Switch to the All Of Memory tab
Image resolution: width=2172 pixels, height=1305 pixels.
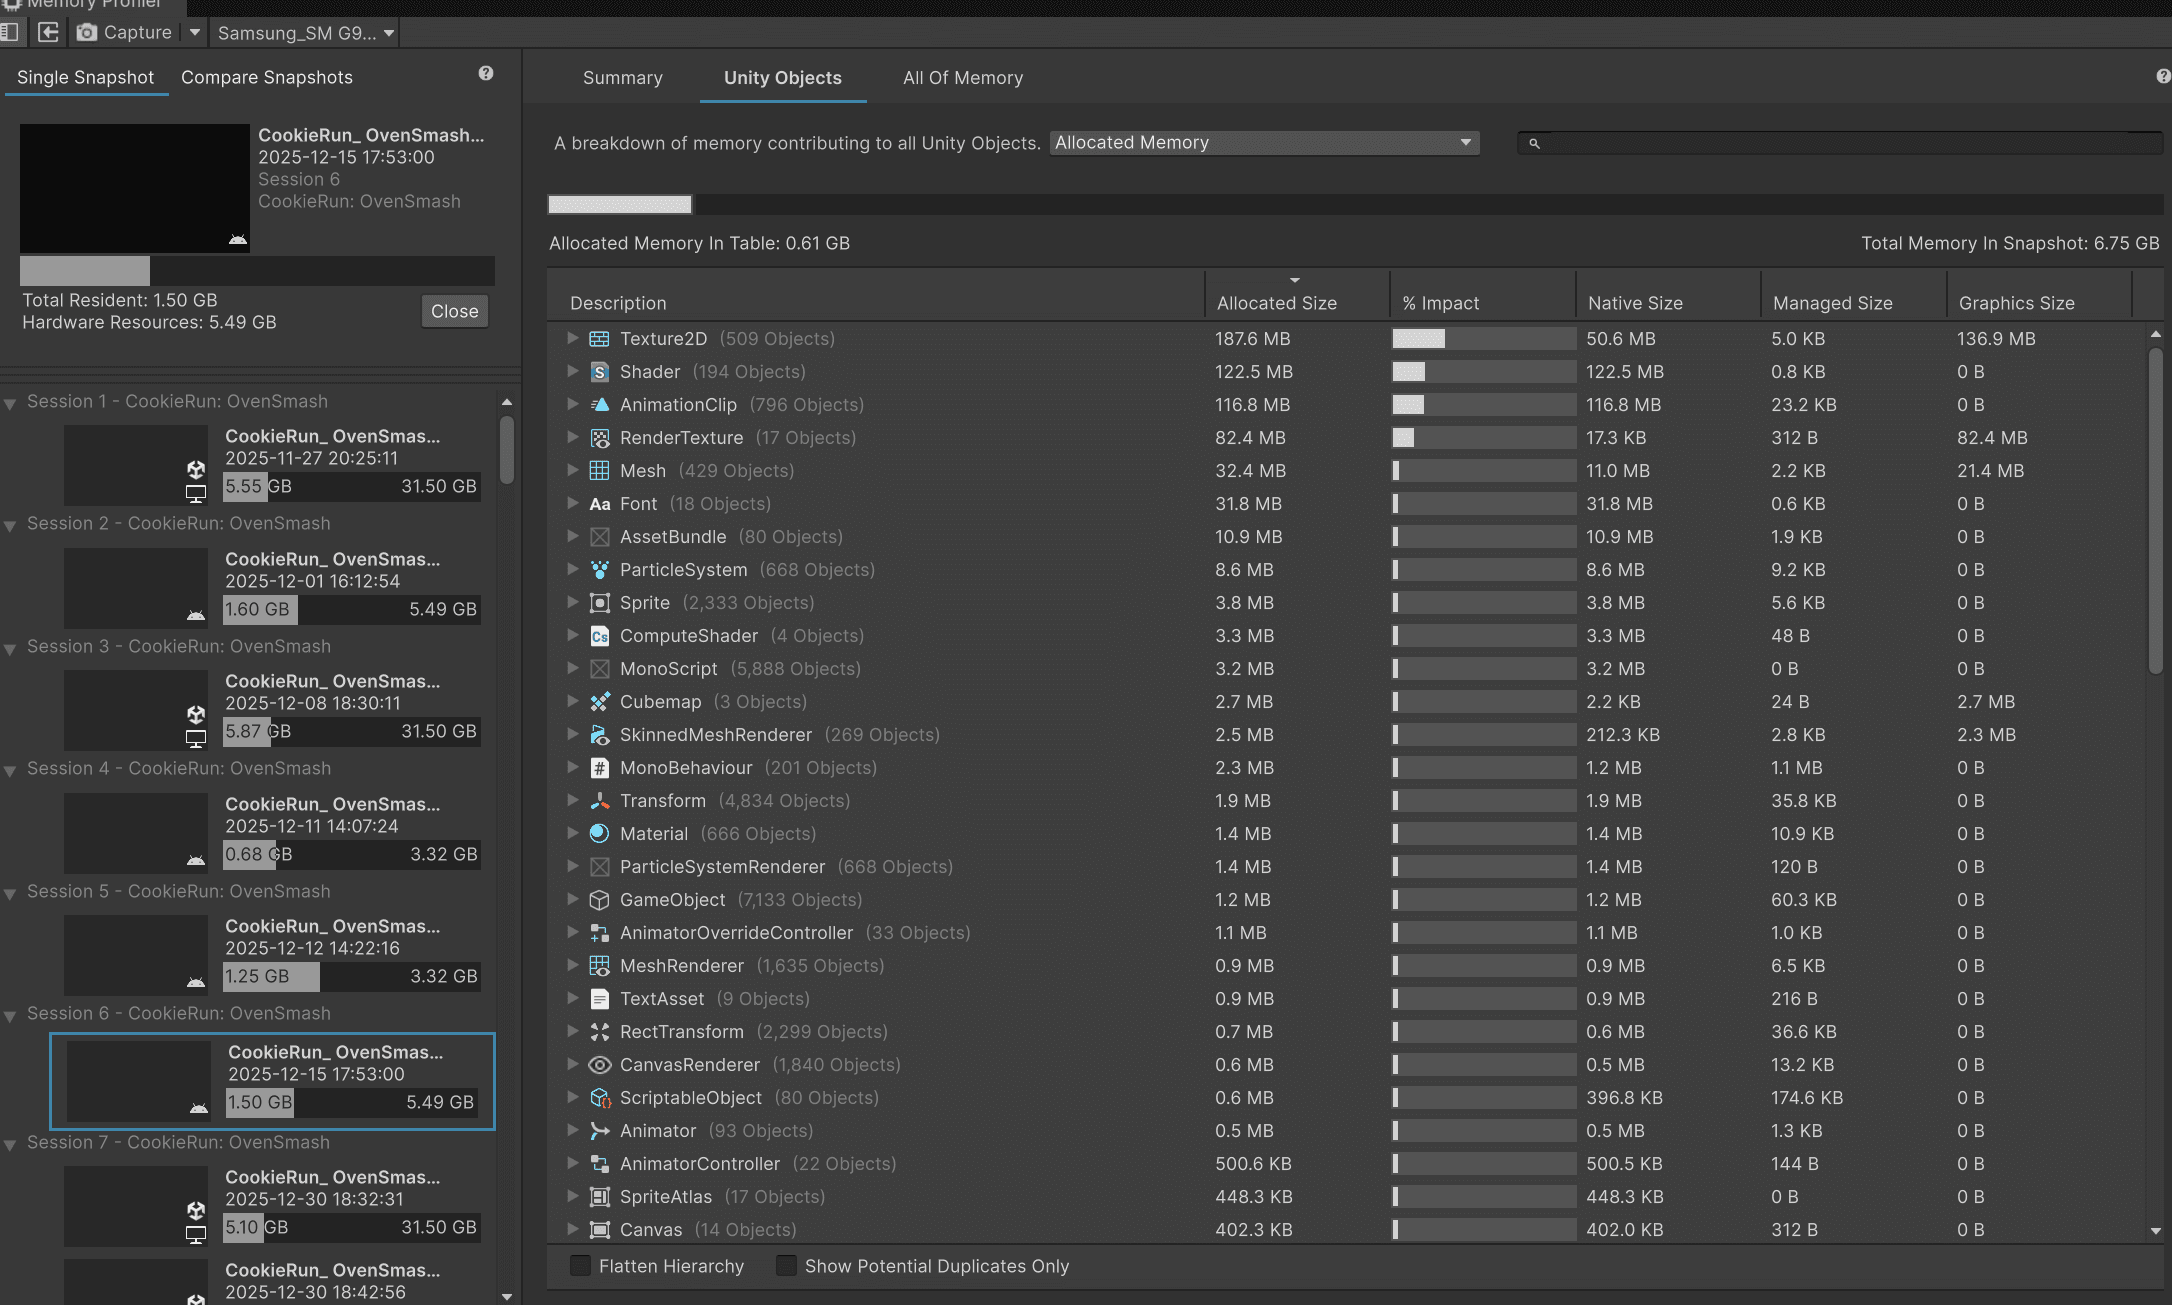962,78
